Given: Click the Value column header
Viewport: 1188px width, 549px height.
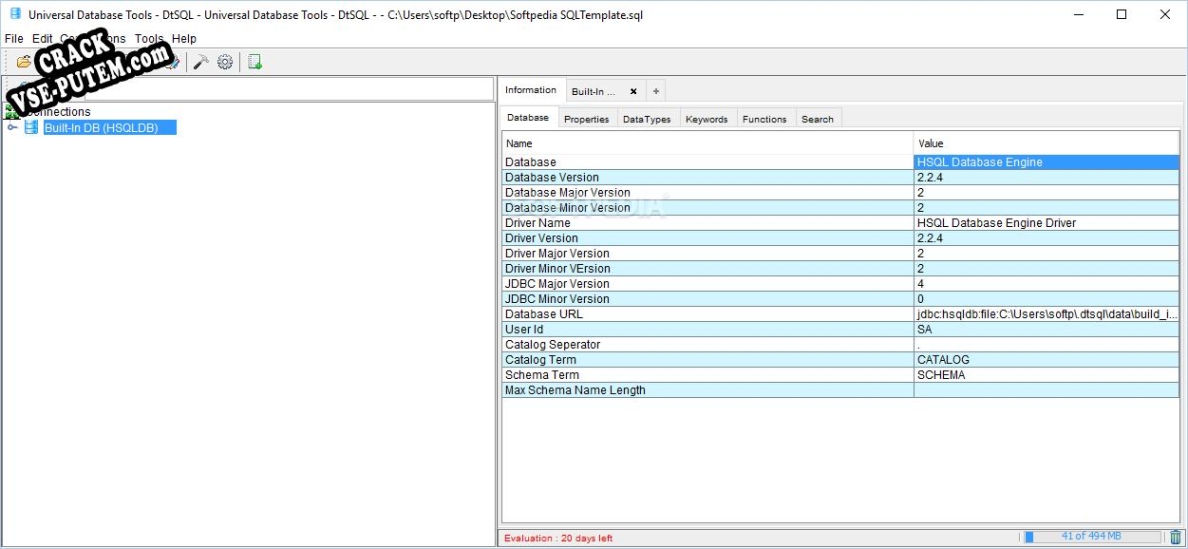Looking at the screenshot, I should 1046,143.
